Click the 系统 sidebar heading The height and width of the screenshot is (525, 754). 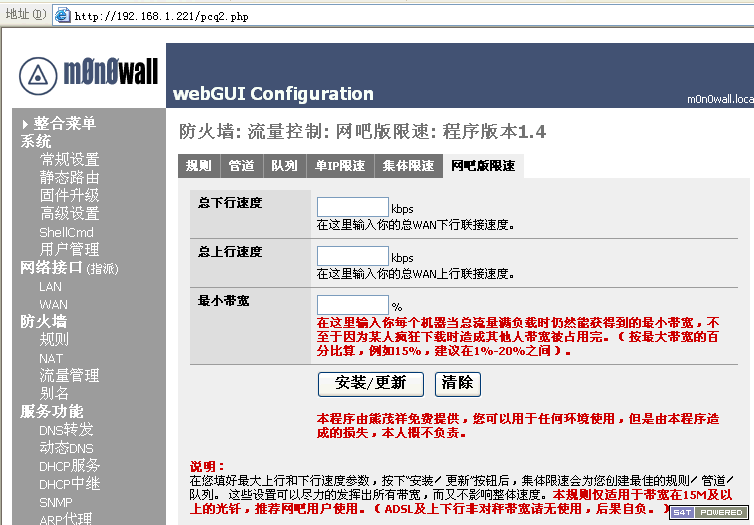[36, 141]
